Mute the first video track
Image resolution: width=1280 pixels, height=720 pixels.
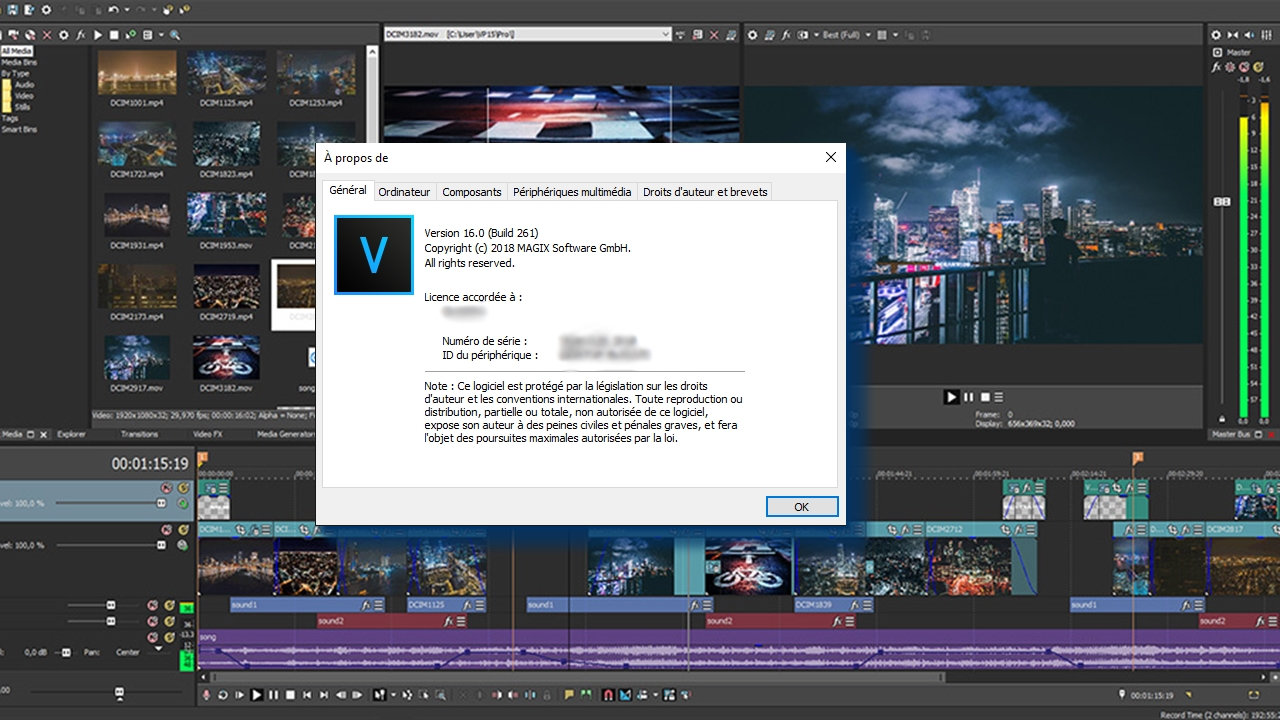[x=166, y=488]
